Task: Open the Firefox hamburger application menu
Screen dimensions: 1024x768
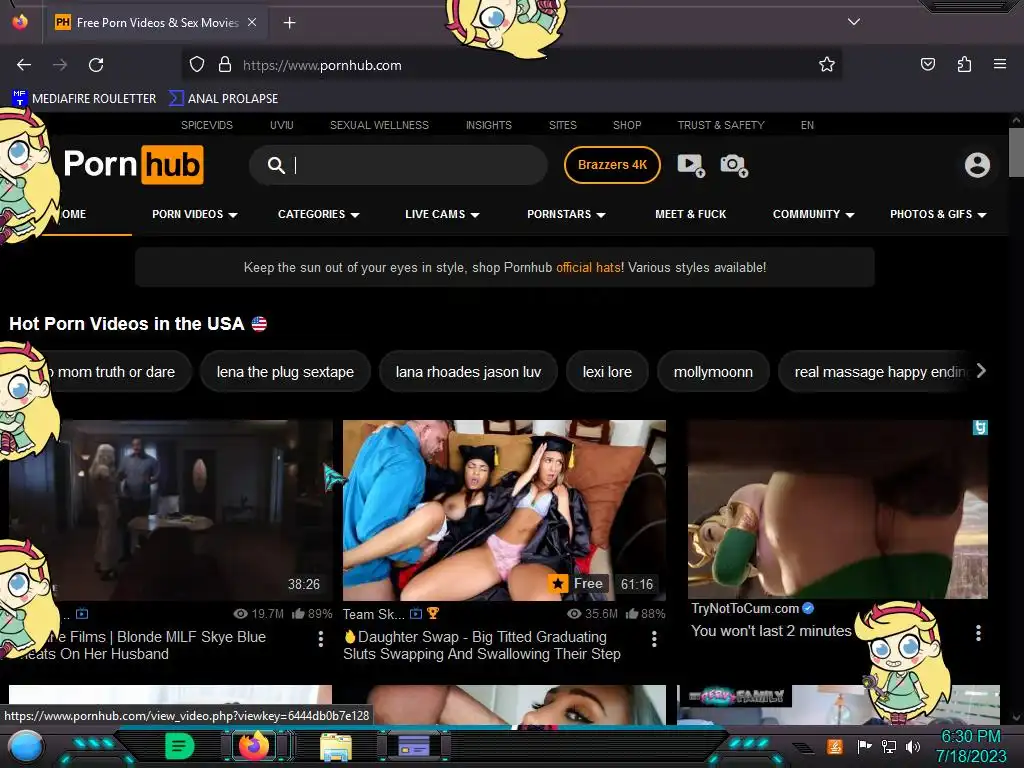Action: click(999, 64)
